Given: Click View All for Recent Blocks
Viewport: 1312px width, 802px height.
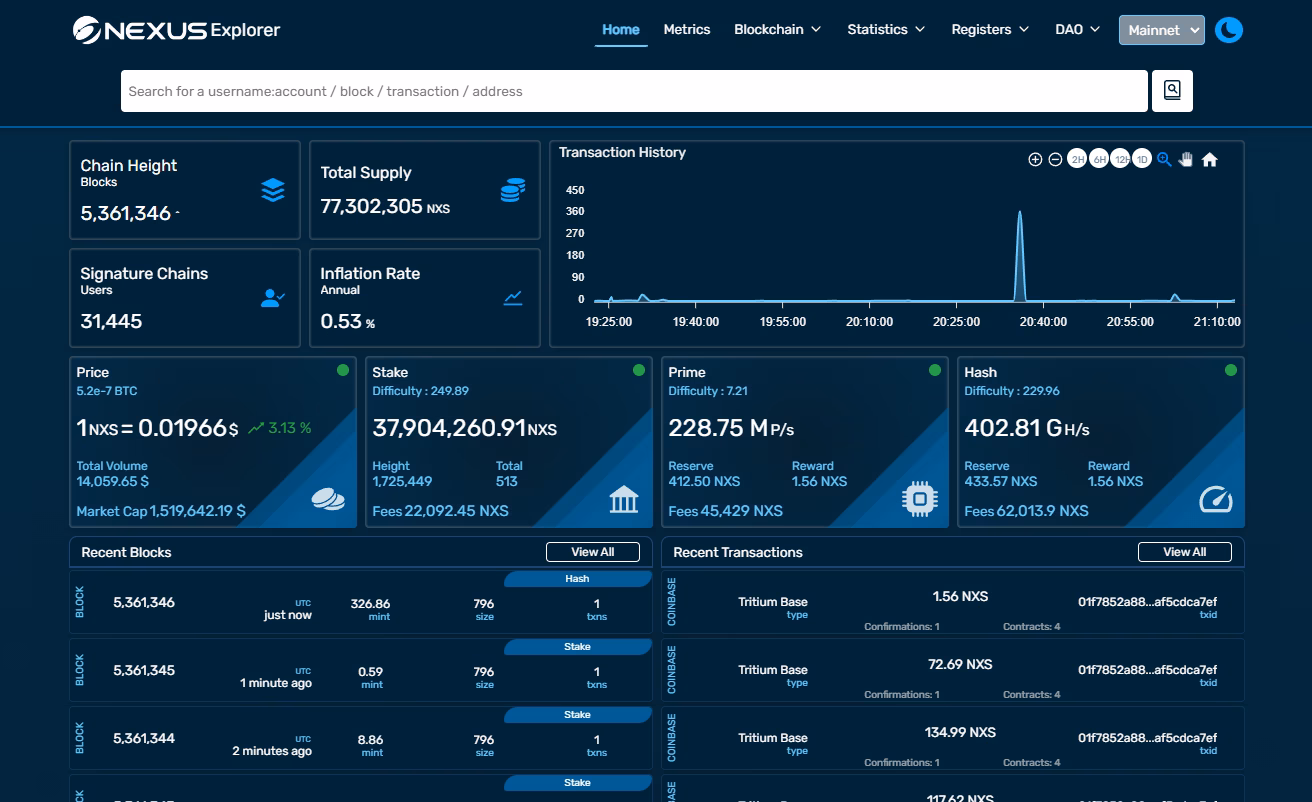Looking at the screenshot, I should (593, 552).
